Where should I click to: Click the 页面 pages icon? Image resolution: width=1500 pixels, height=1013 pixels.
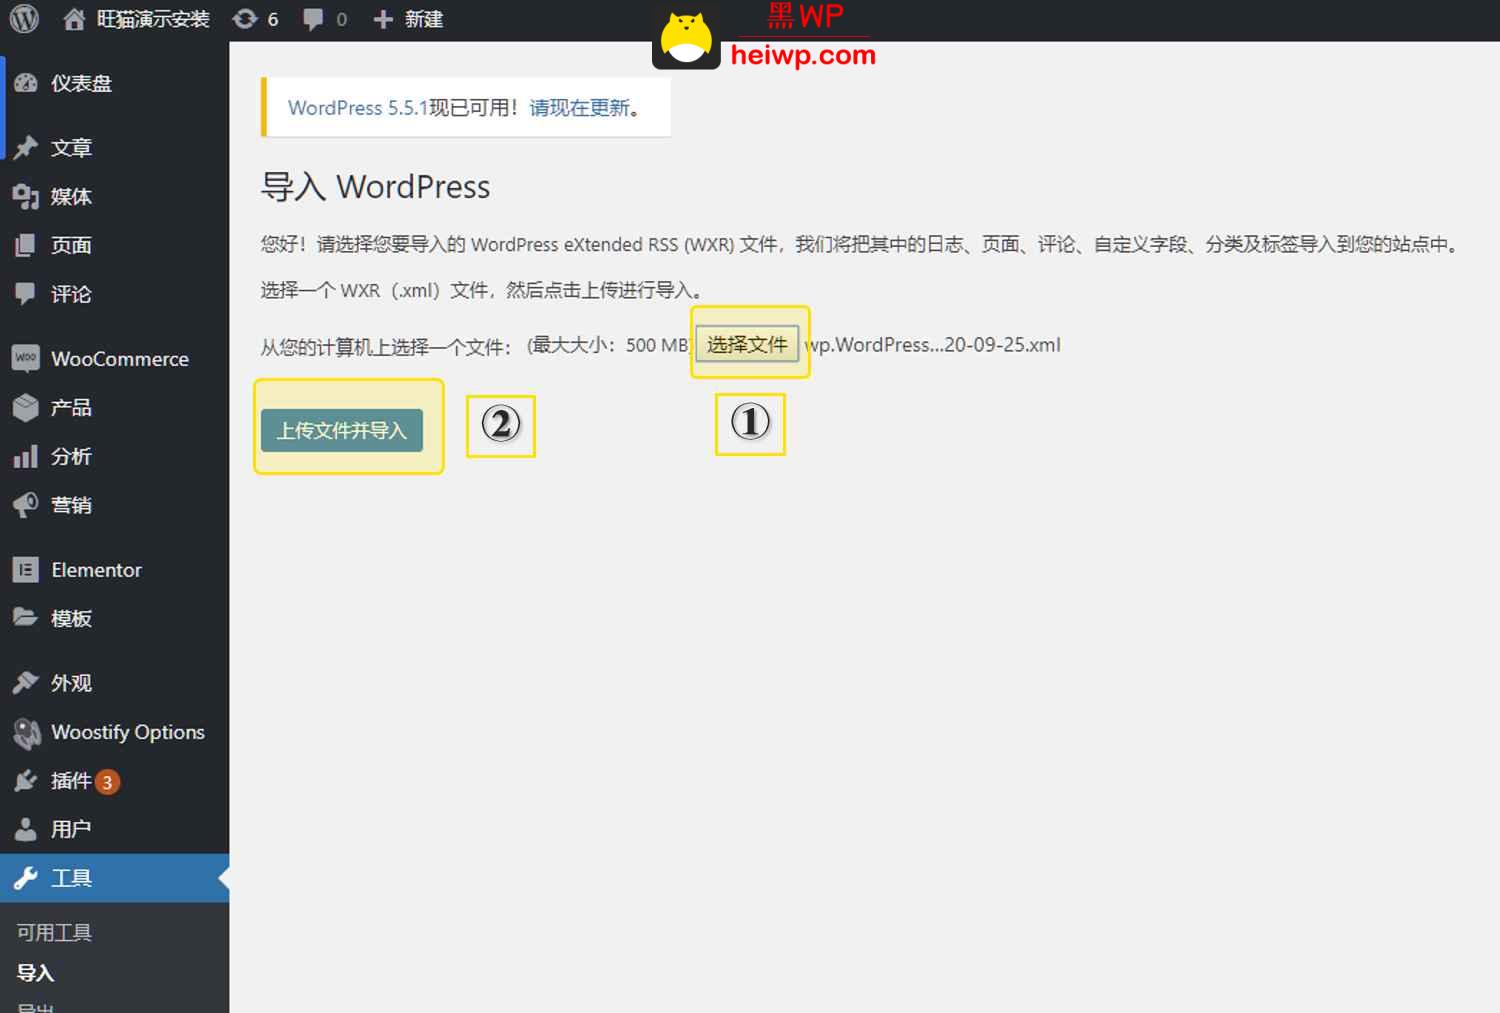(x=26, y=245)
